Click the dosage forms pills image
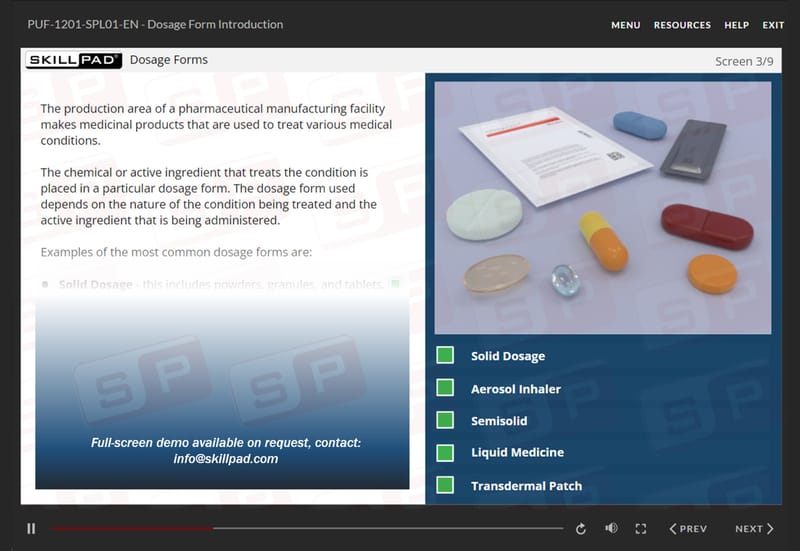 click(x=603, y=208)
